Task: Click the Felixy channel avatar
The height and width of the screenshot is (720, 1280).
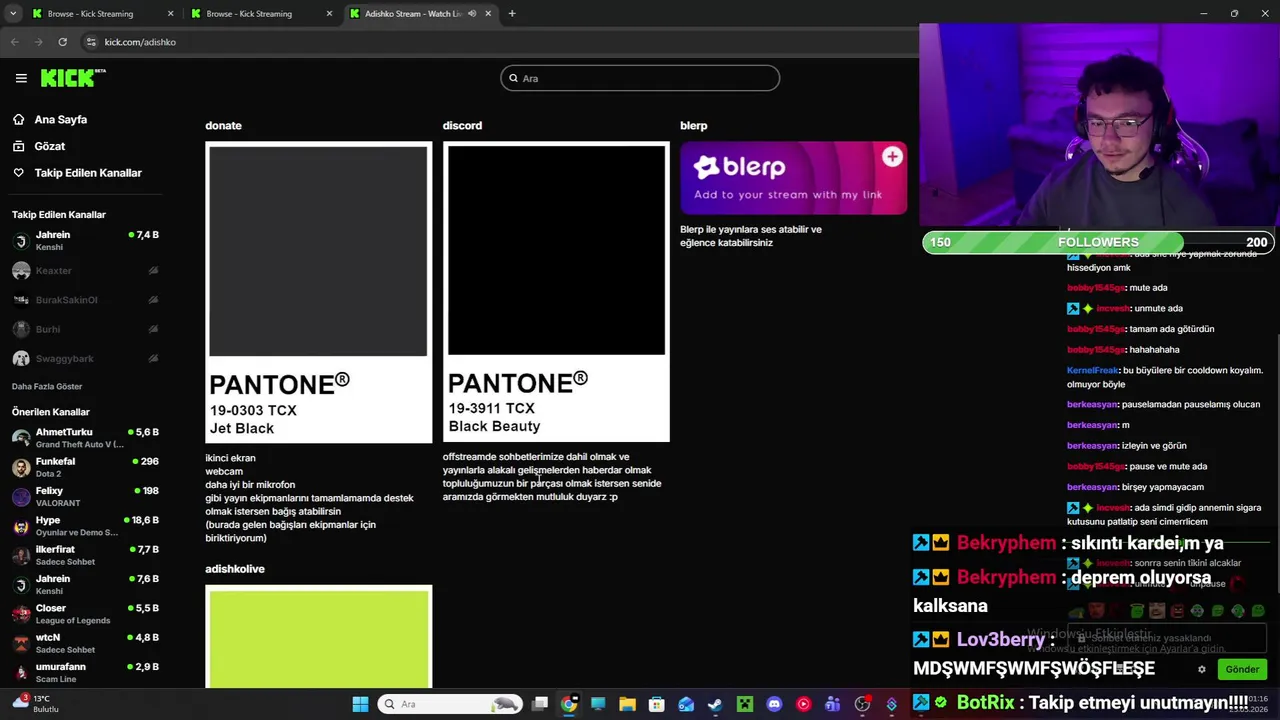Action: (21, 497)
